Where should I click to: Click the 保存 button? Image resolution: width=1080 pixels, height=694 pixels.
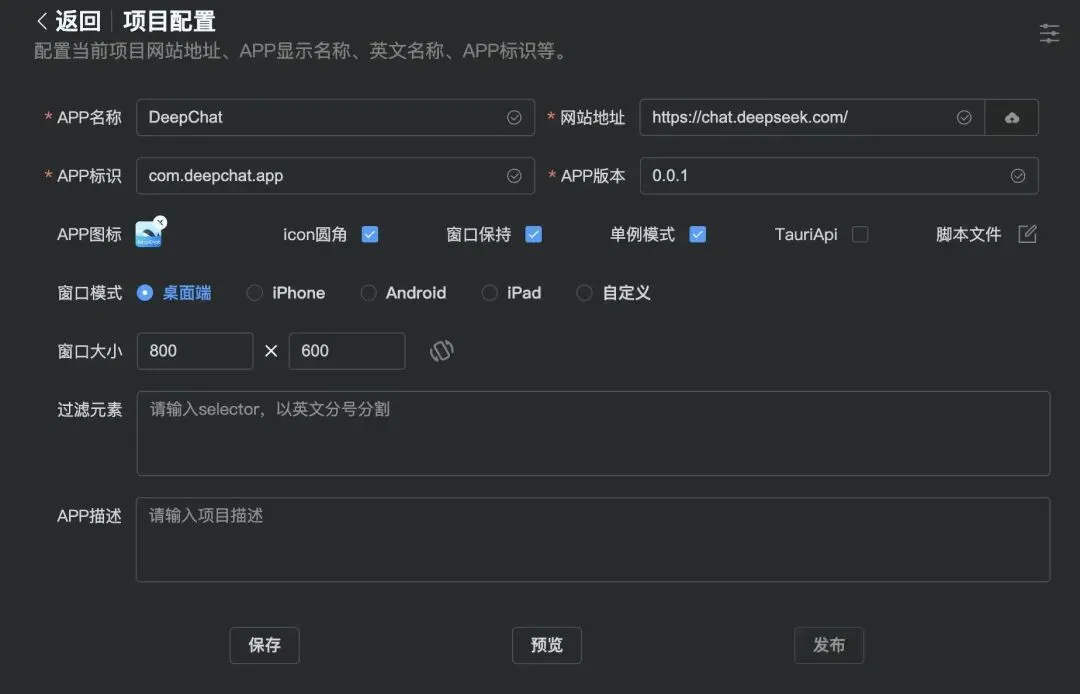(x=264, y=645)
